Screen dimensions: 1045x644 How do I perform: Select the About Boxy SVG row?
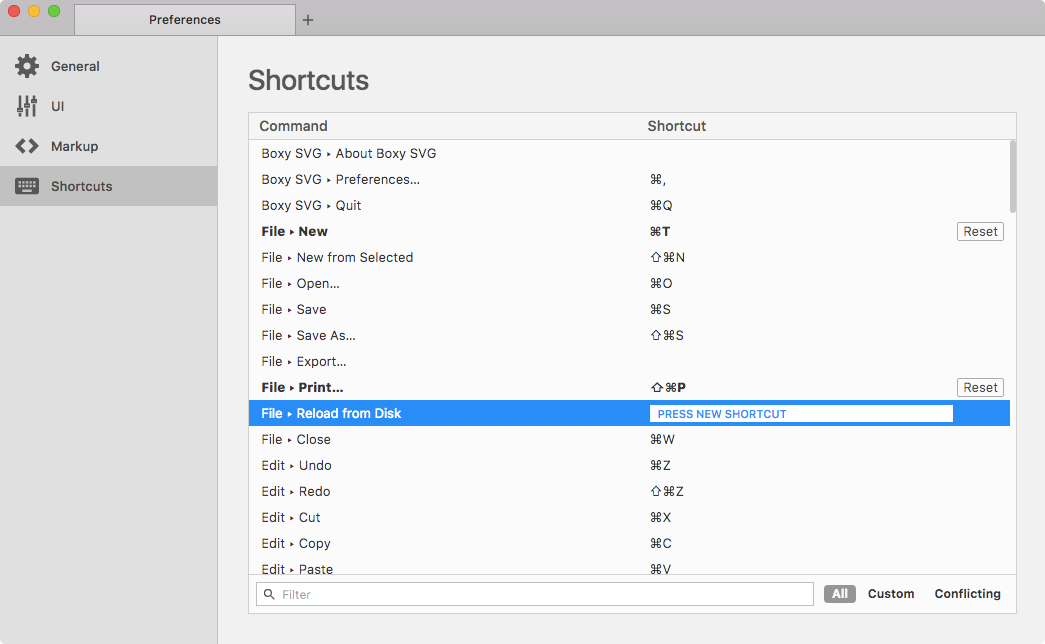pos(629,153)
